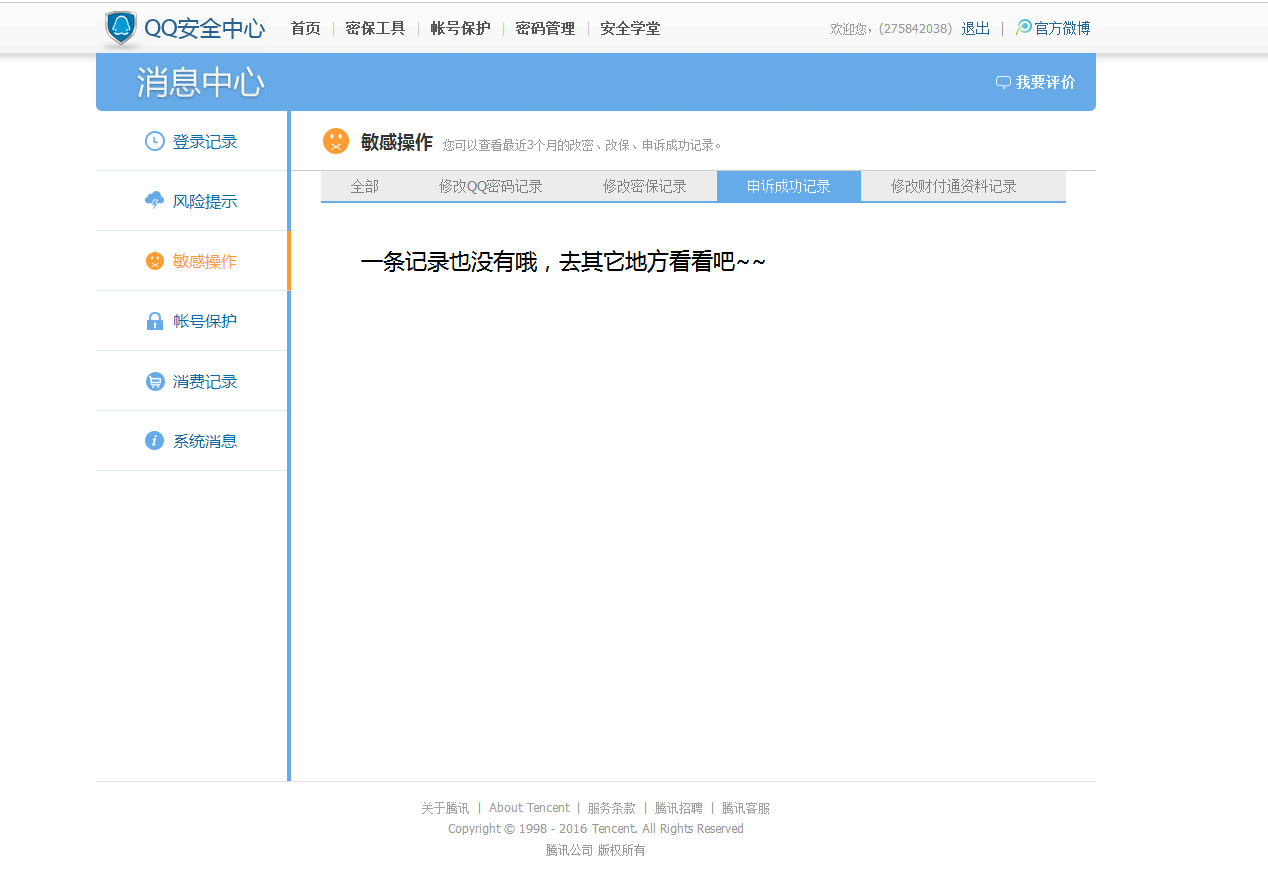The image size is (1268, 881).
Task: Click the About Tencent footer link
Action: (x=529, y=808)
